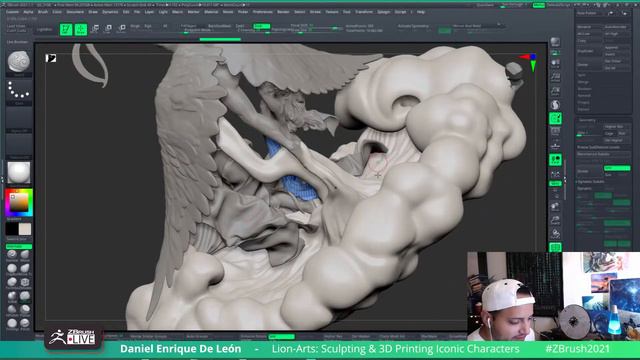Pick a hue in the color picker
This screenshot has width=640, height=360.
tap(19, 202)
